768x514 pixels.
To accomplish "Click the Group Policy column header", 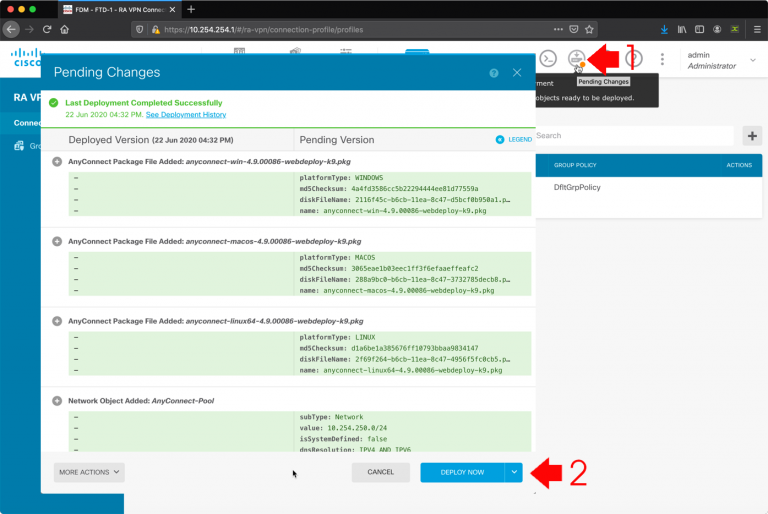I will coord(575,165).
